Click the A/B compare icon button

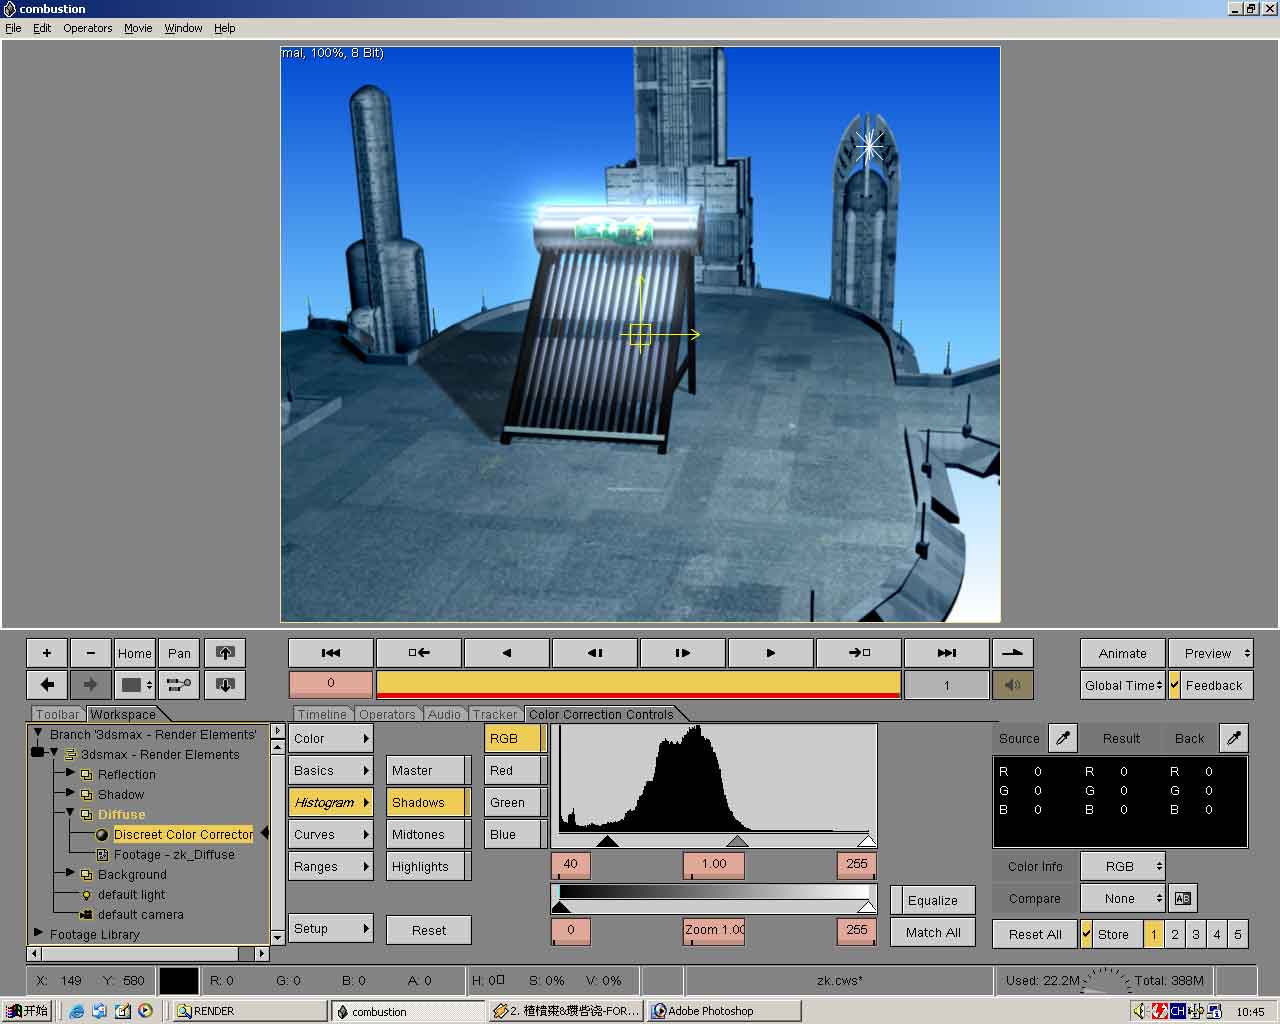tap(1182, 898)
